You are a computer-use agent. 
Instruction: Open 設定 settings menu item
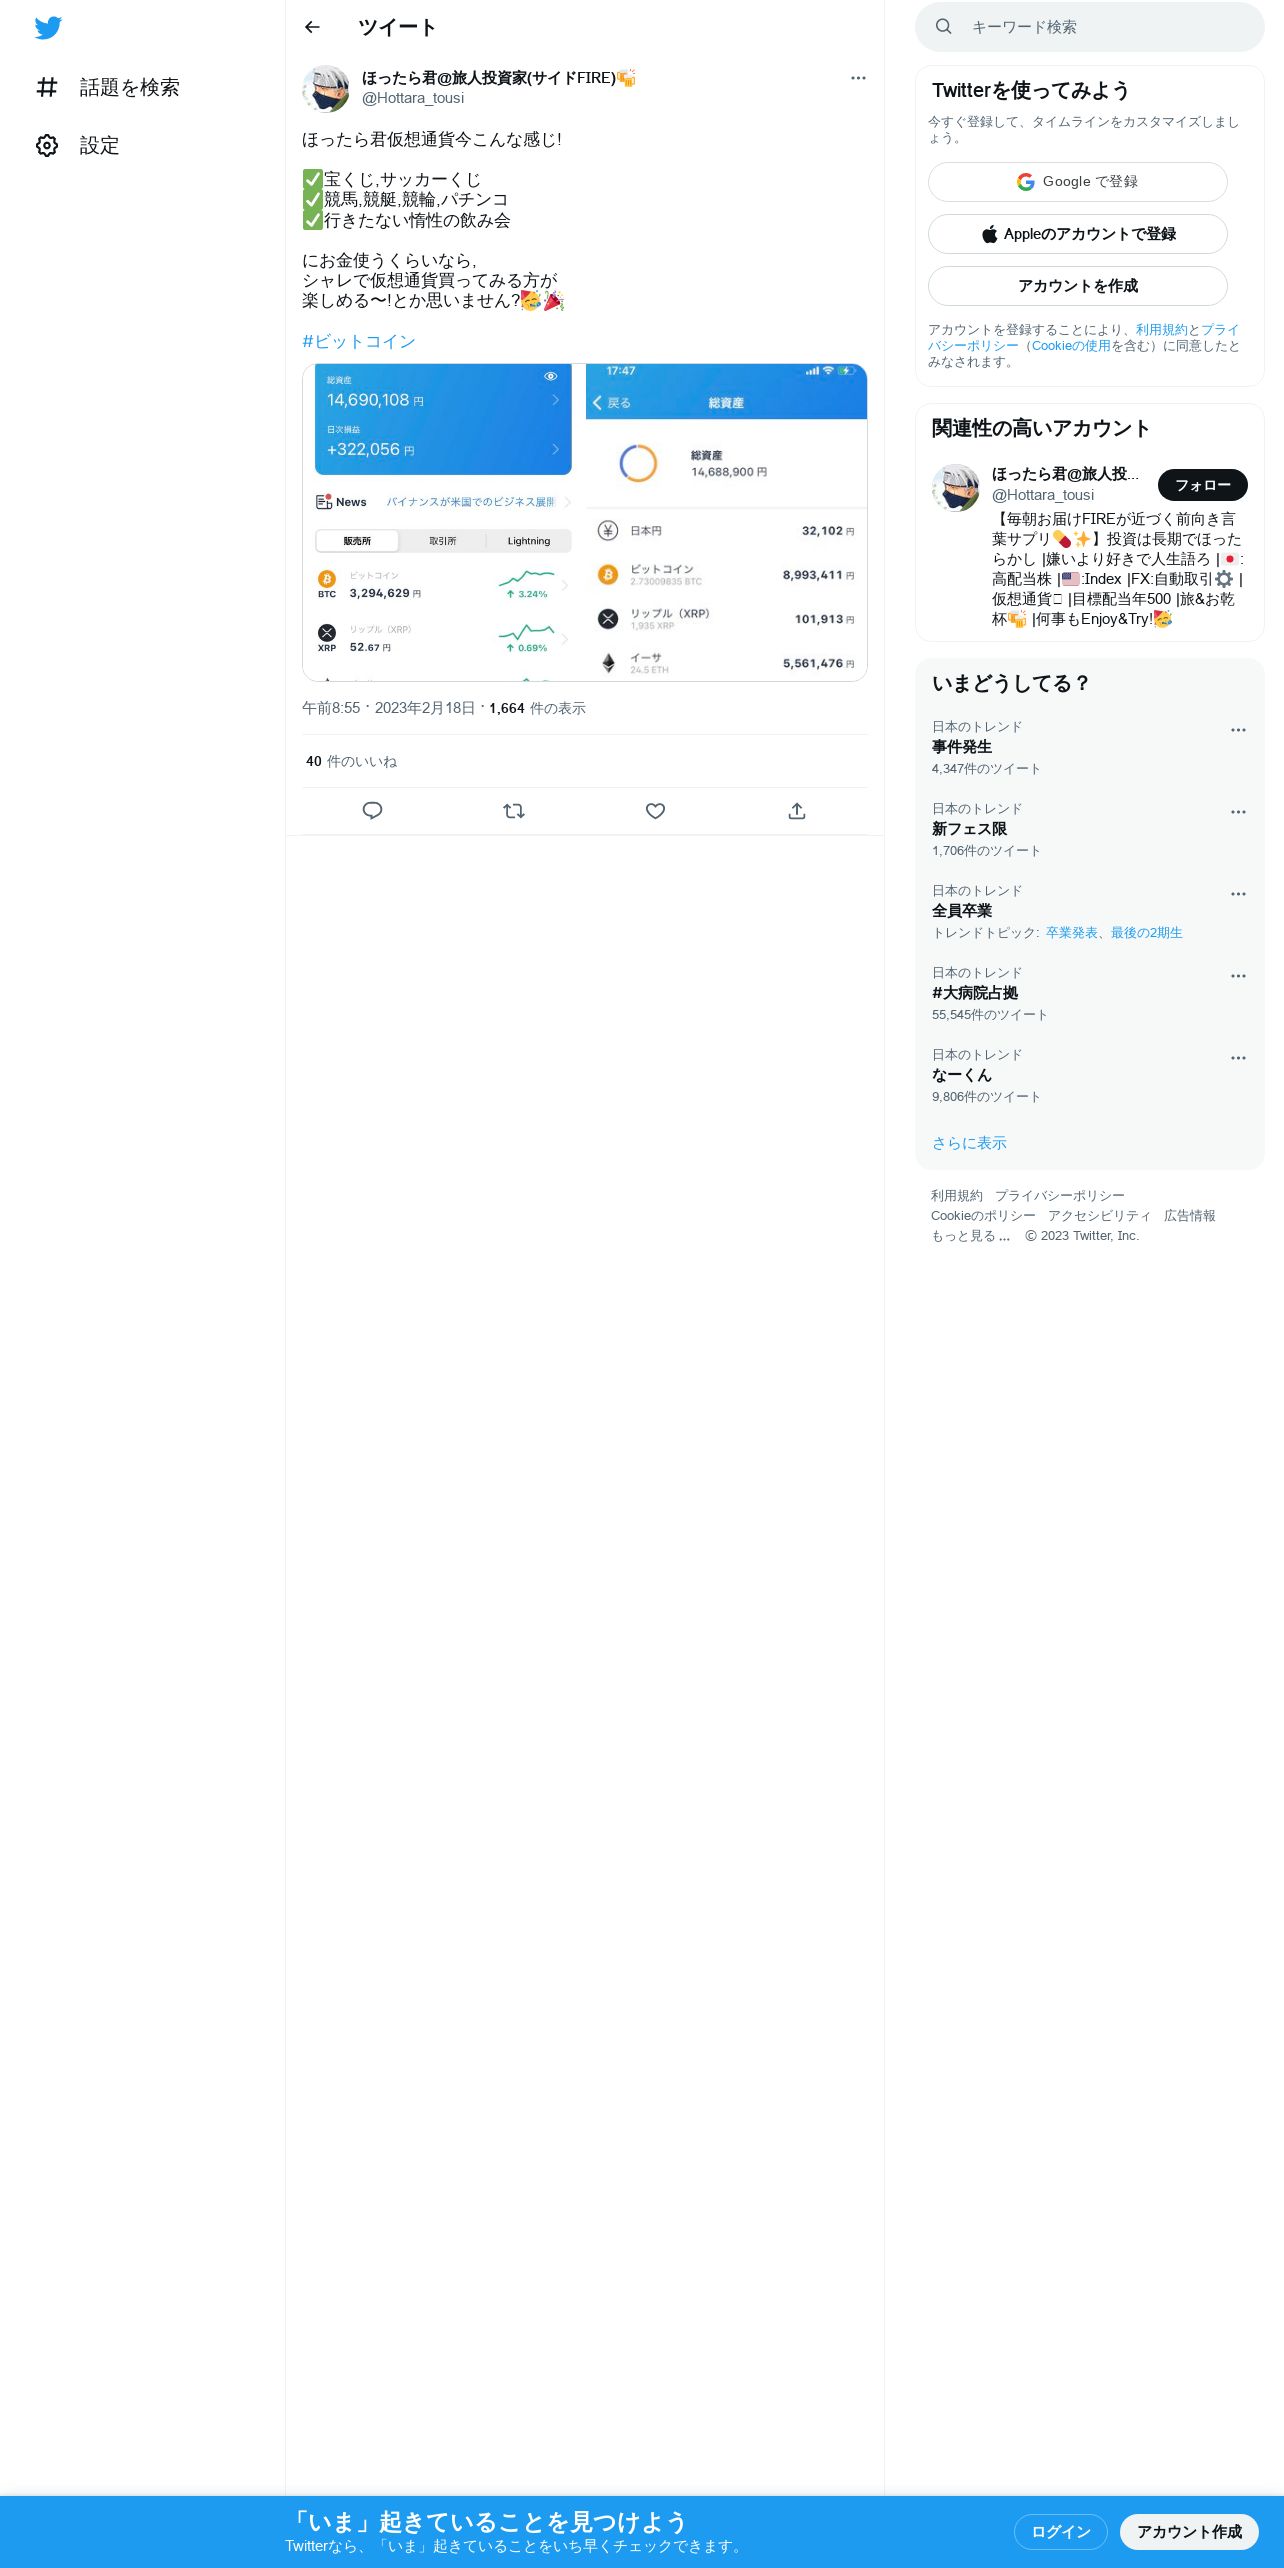pyautogui.click(x=78, y=146)
